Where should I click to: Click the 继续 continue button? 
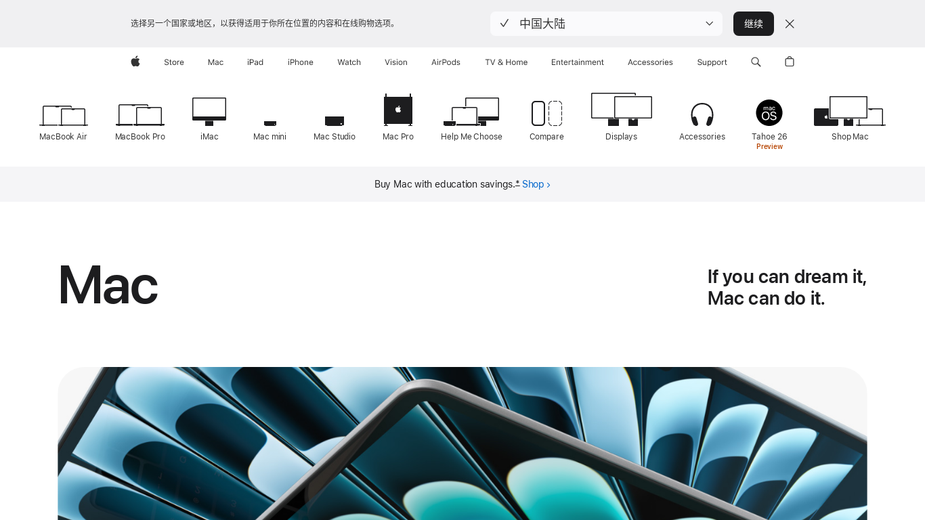point(753,24)
